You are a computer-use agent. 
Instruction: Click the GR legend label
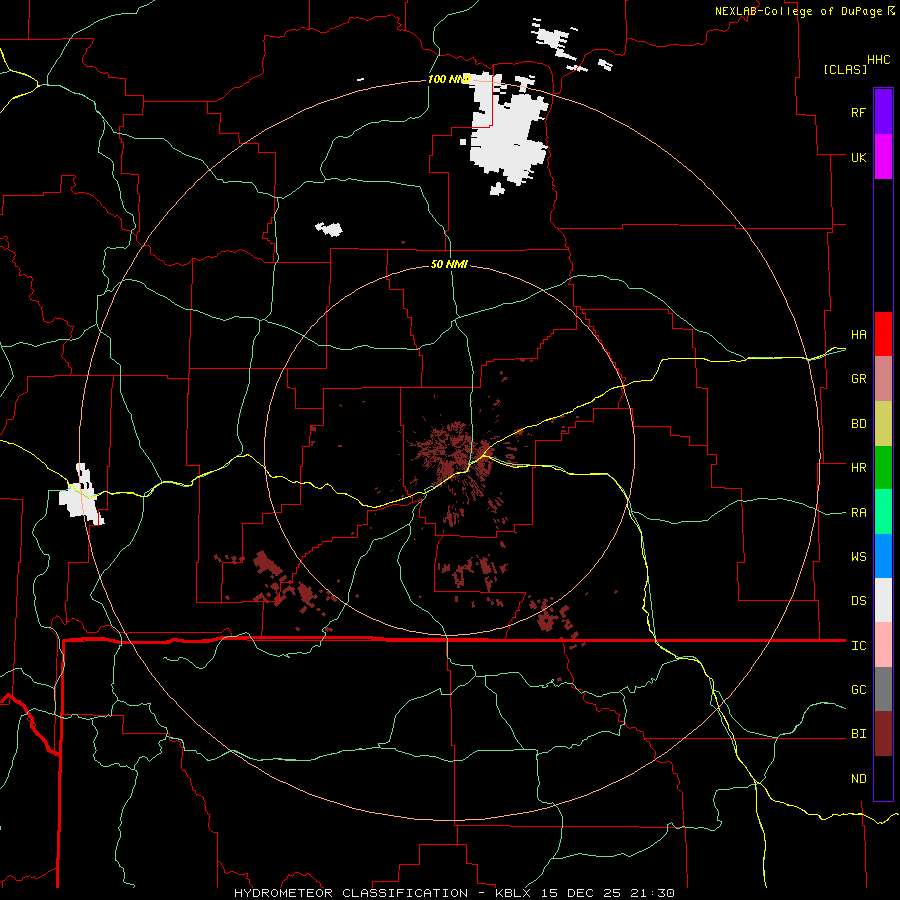(858, 379)
